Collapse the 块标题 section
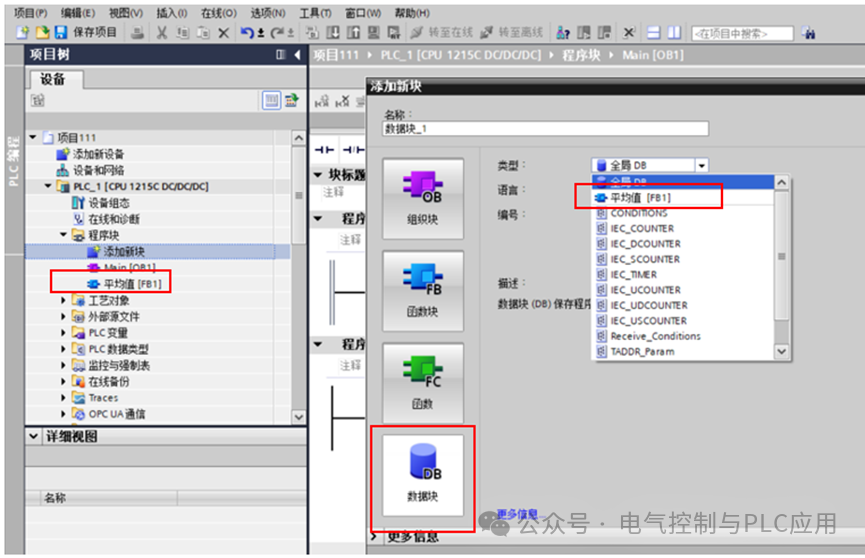 (x=318, y=175)
